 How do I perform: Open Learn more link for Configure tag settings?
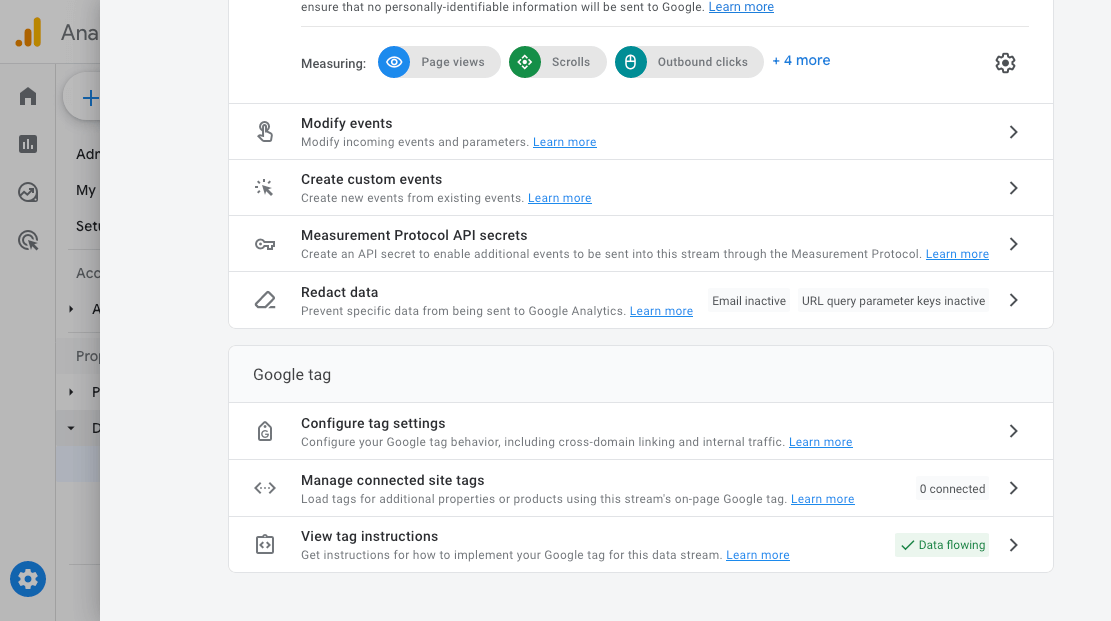click(820, 442)
